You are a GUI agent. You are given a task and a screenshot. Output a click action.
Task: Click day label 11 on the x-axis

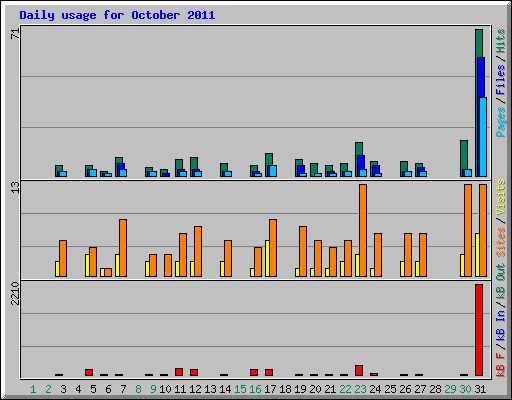180,389
